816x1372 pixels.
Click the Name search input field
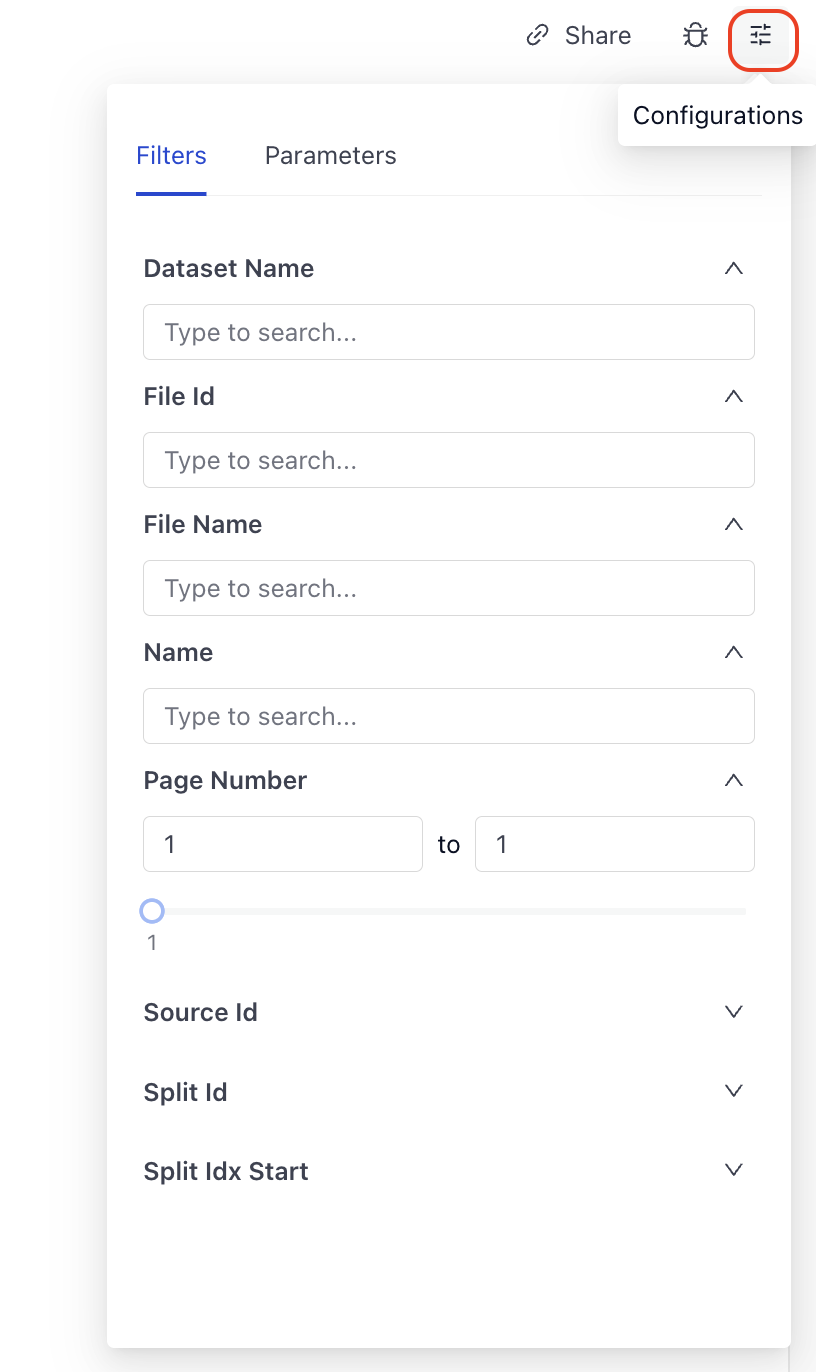tap(448, 716)
